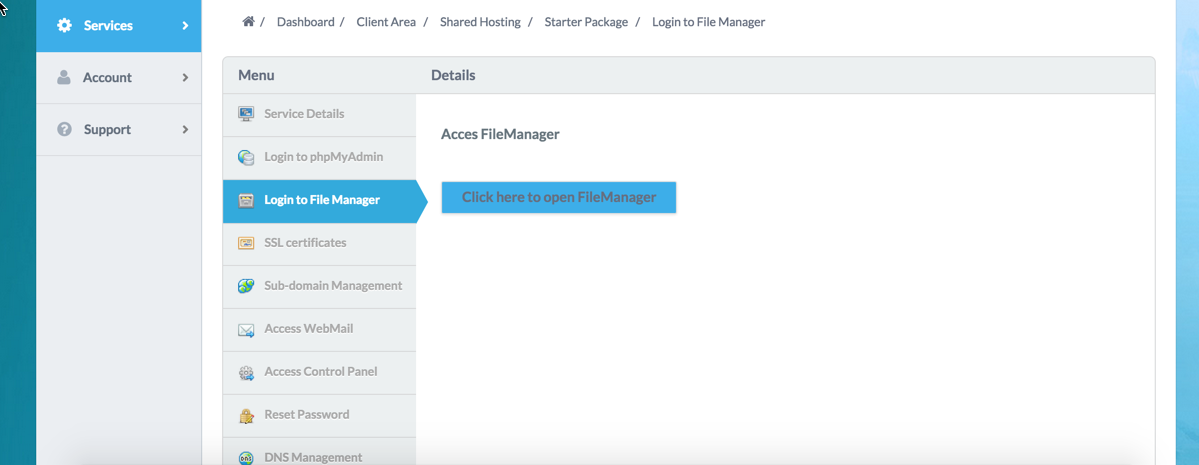1199x465 pixels.
Task: Click the phpMyAdmin database globe icon
Action: (x=245, y=158)
